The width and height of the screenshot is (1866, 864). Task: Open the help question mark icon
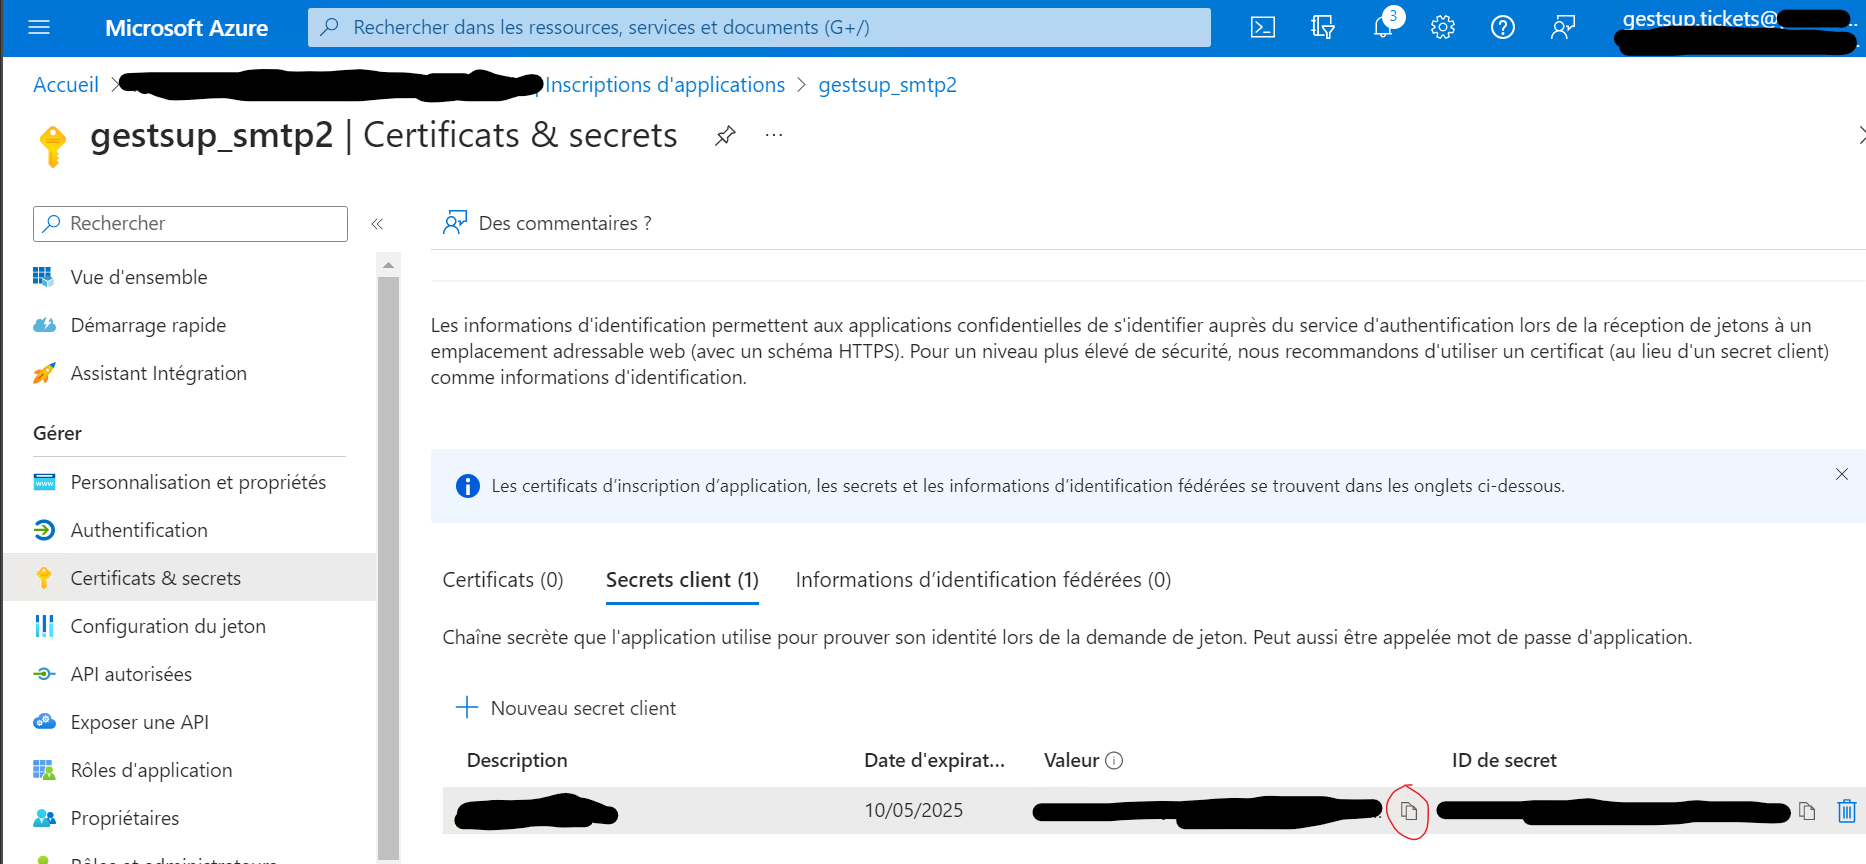[x=1503, y=28]
